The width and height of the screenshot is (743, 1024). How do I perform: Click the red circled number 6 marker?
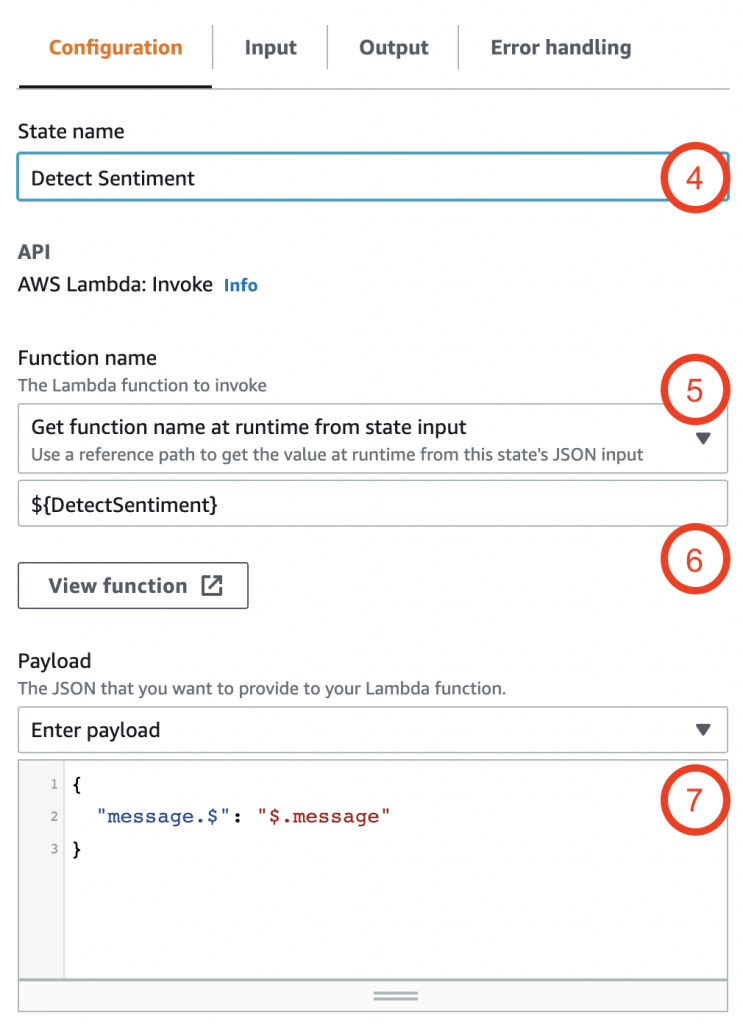point(695,560)
